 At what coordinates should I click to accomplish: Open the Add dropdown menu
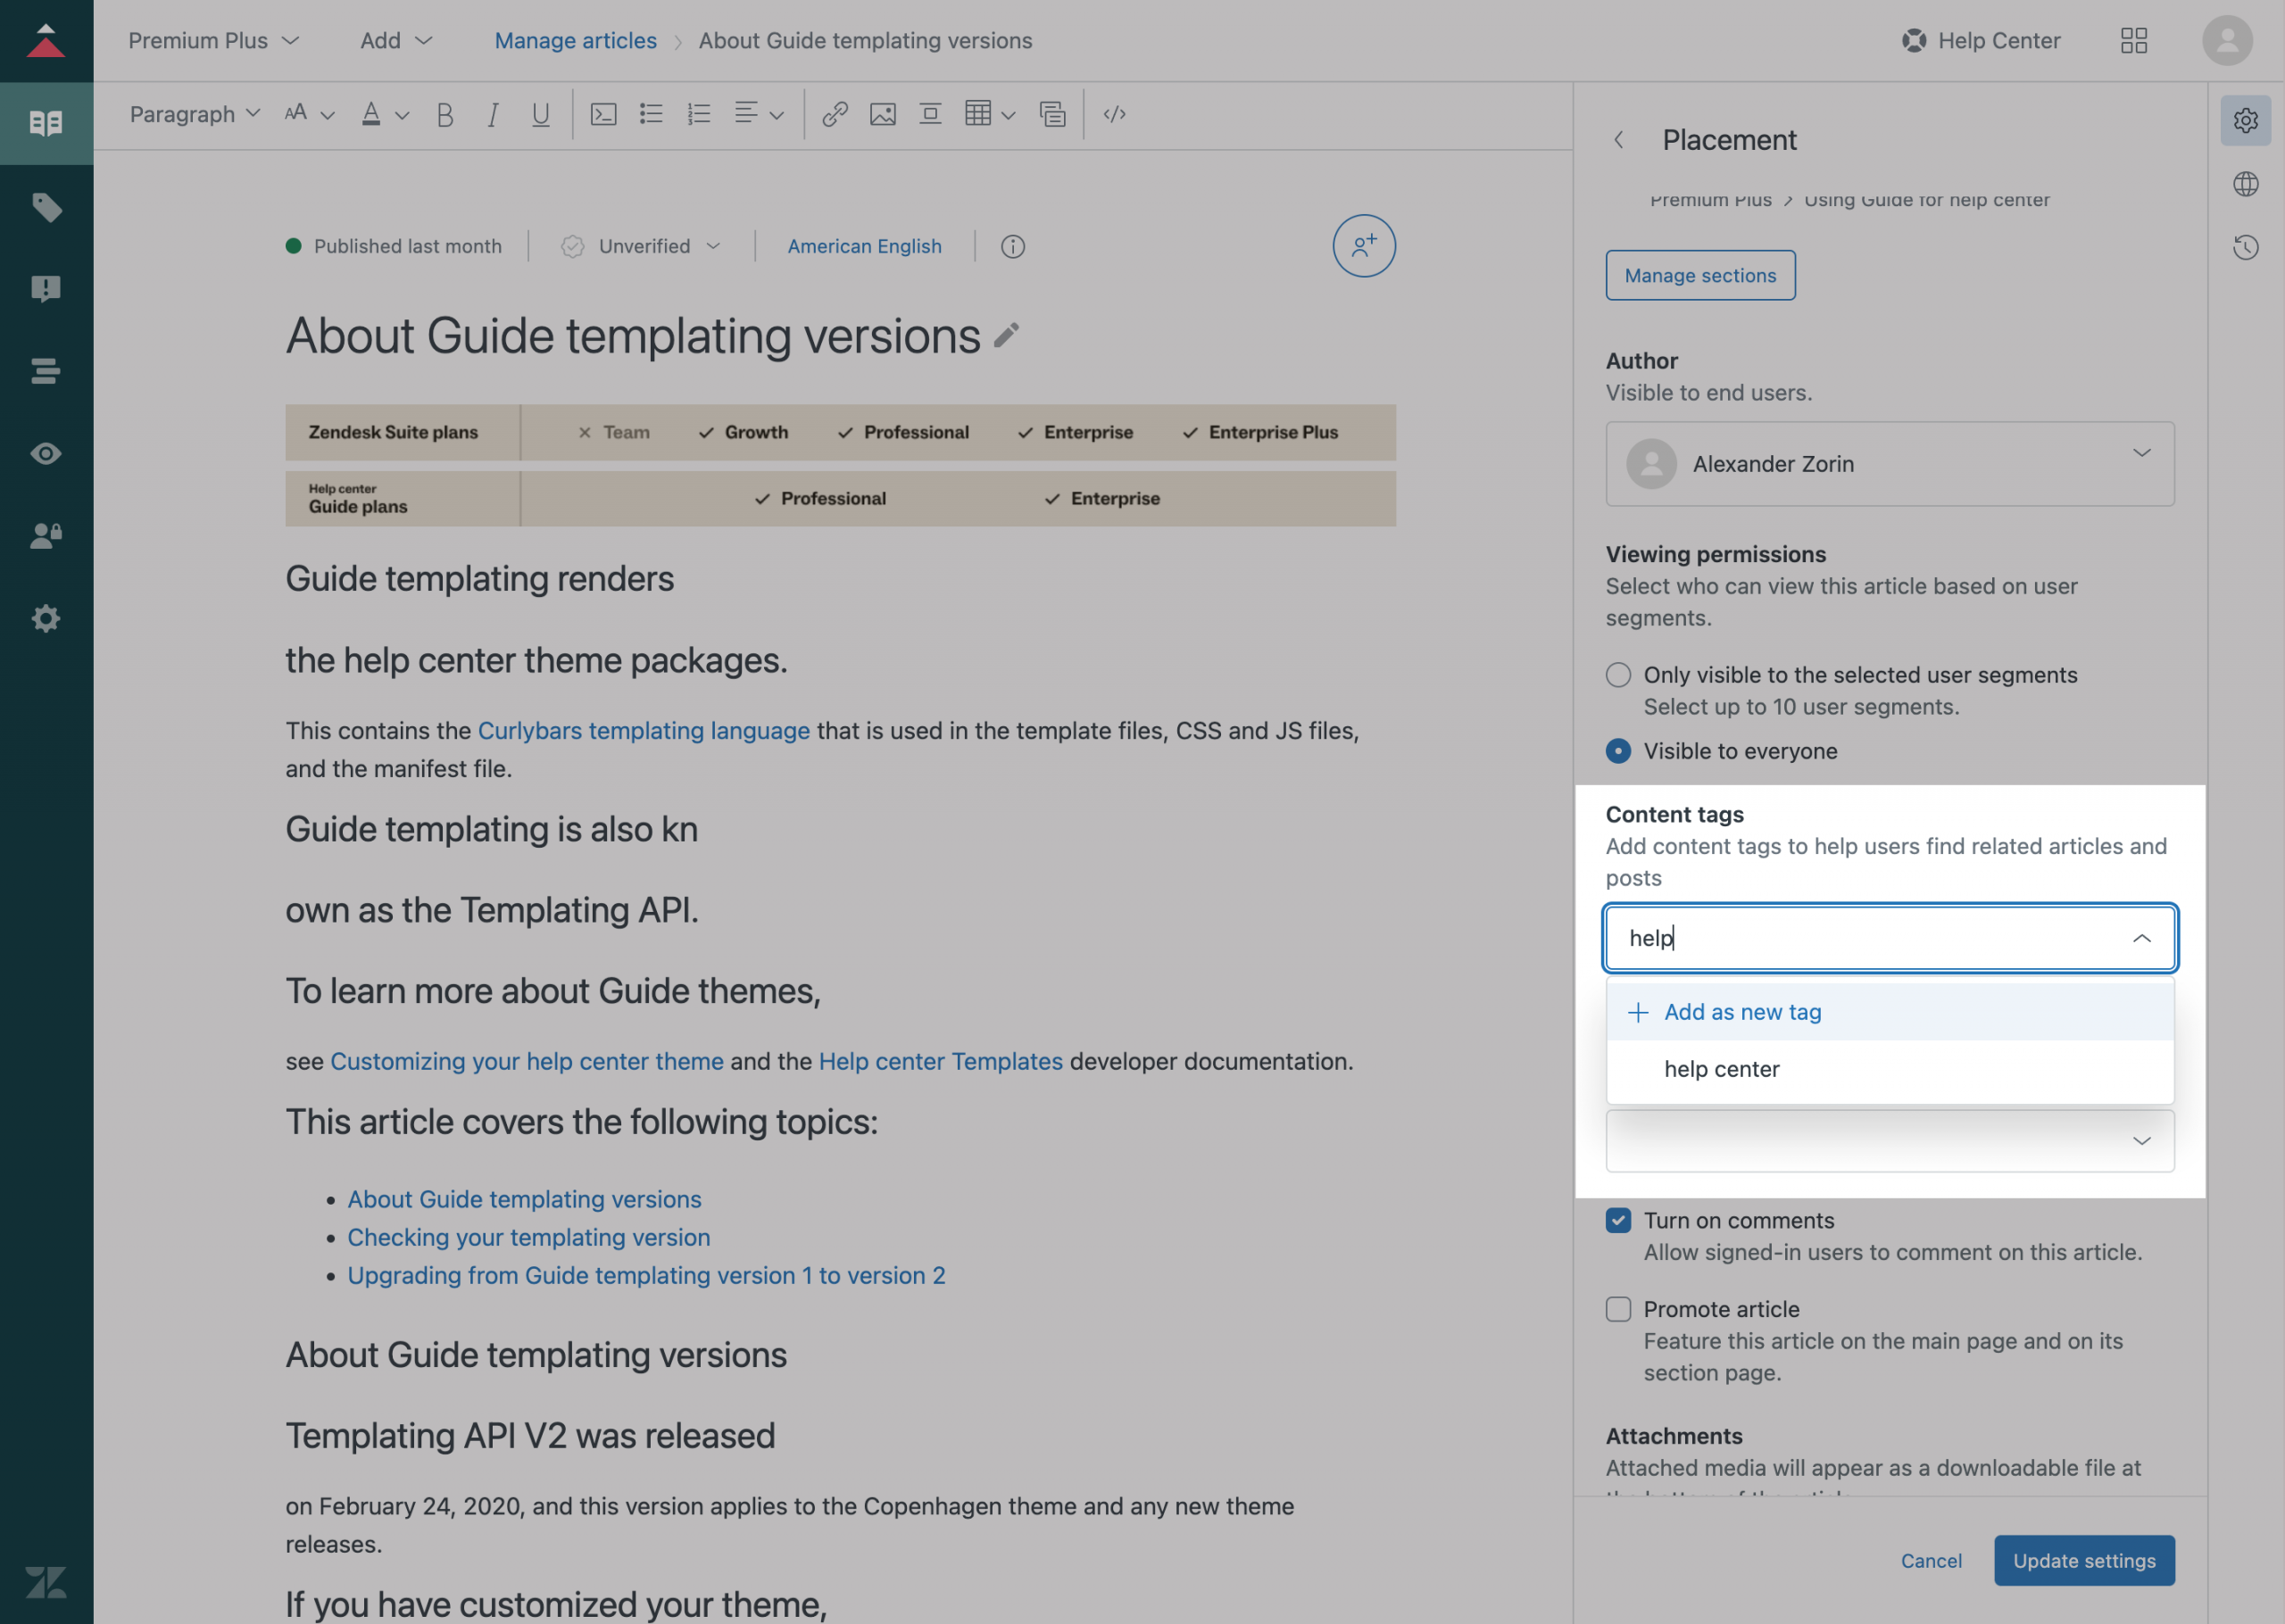pos(396,40)
